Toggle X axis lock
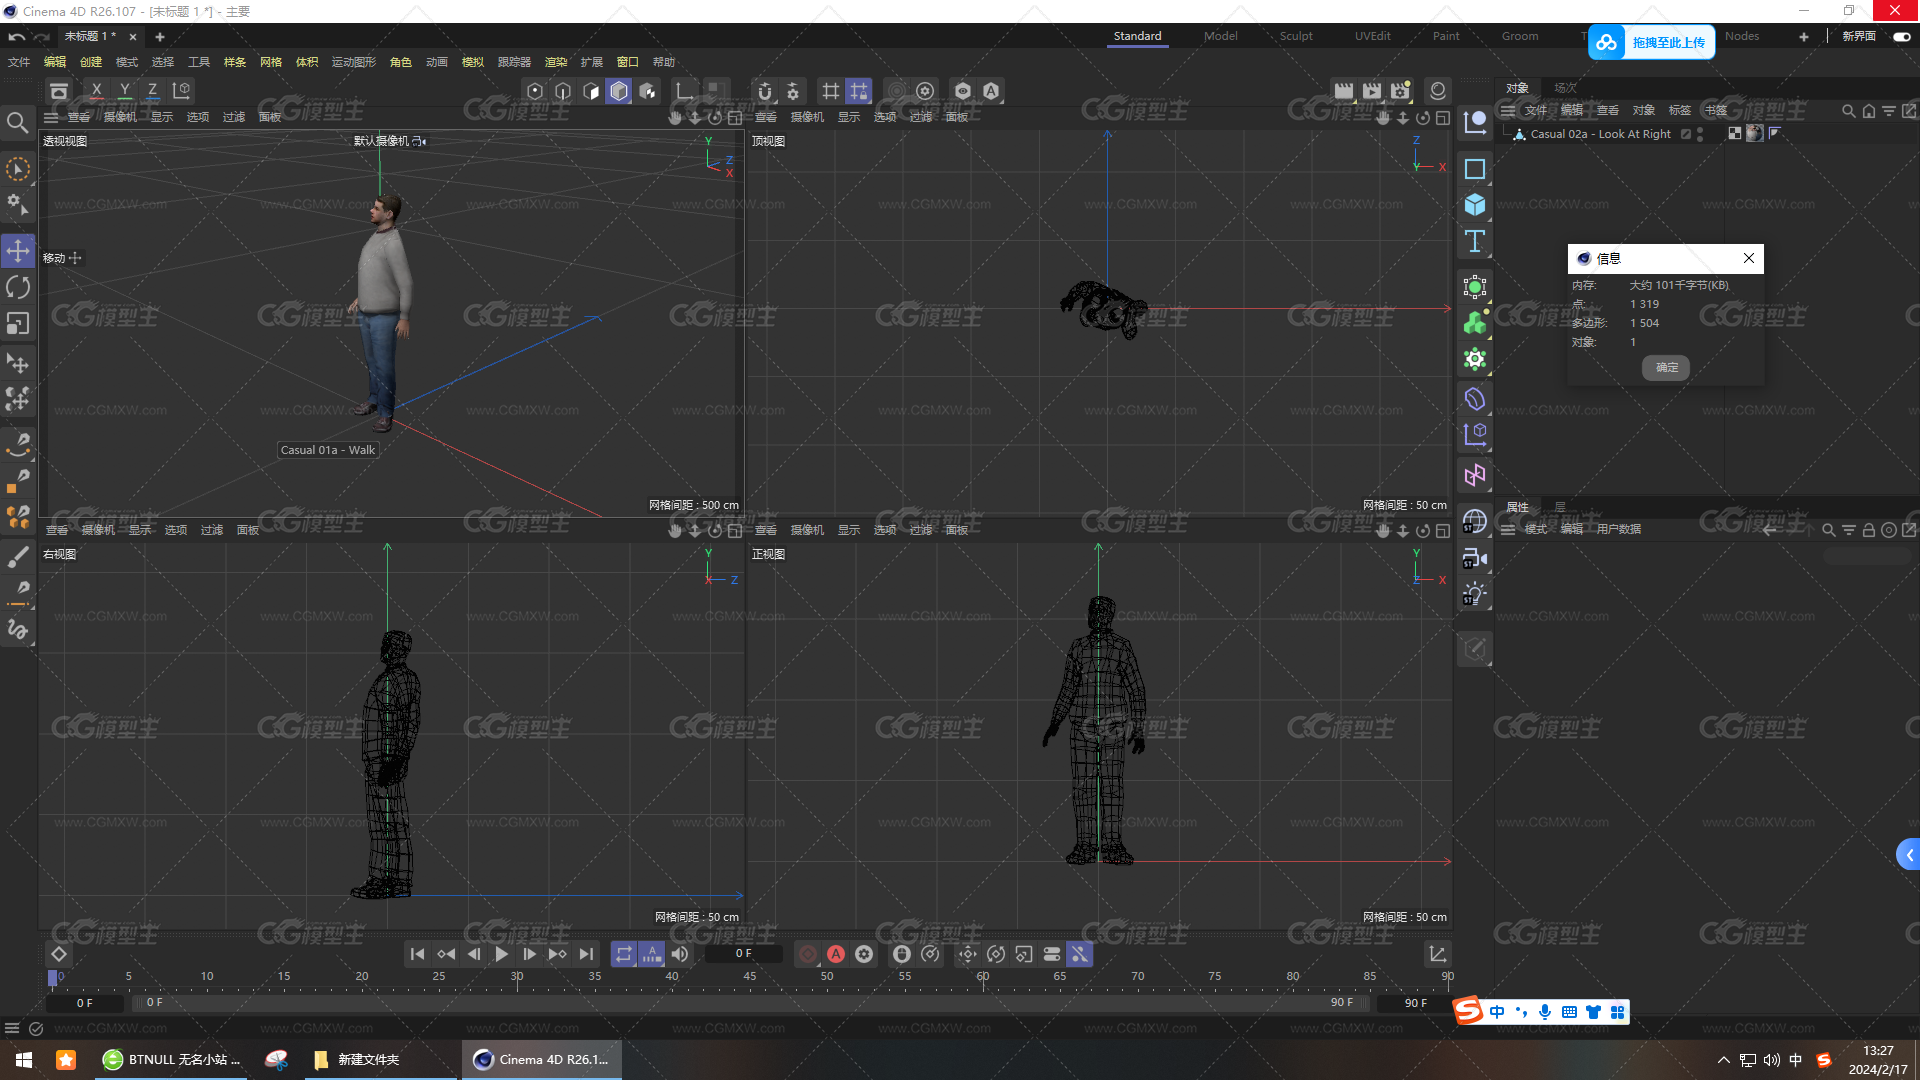The width and height of the screenshot is (1920, 1080). point(97,91)
